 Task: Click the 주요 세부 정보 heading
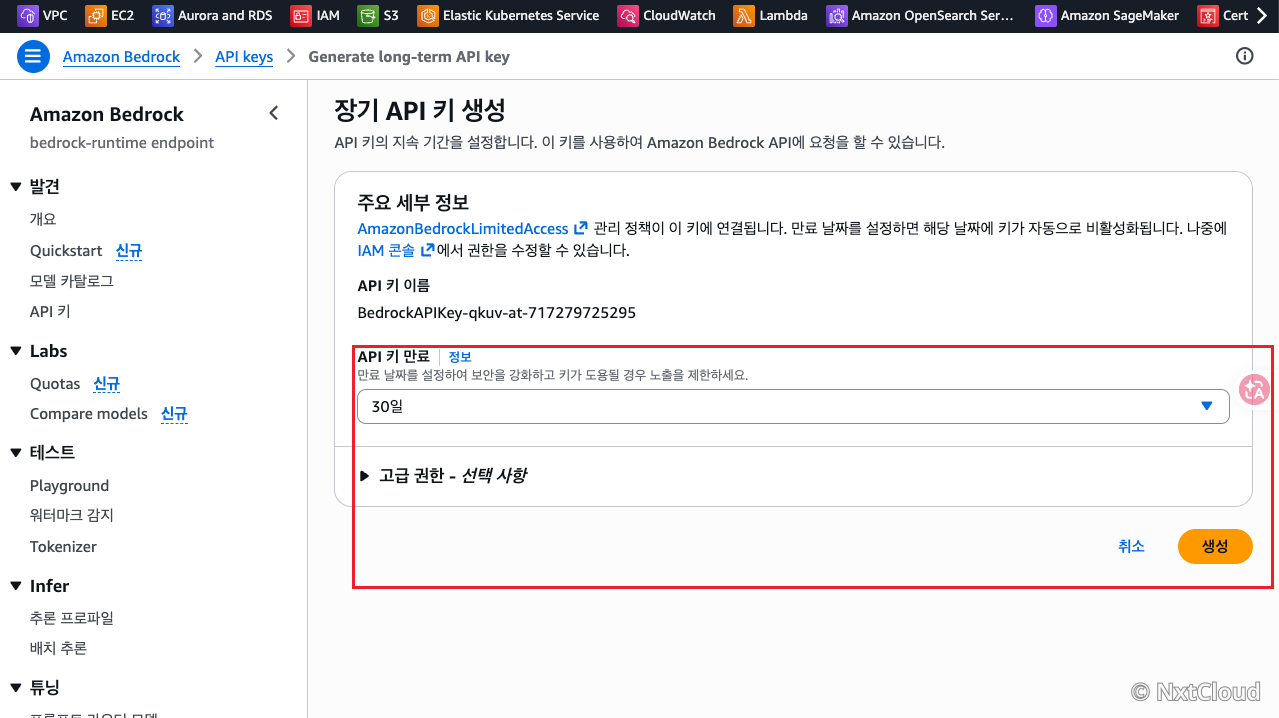coord(413,203)
